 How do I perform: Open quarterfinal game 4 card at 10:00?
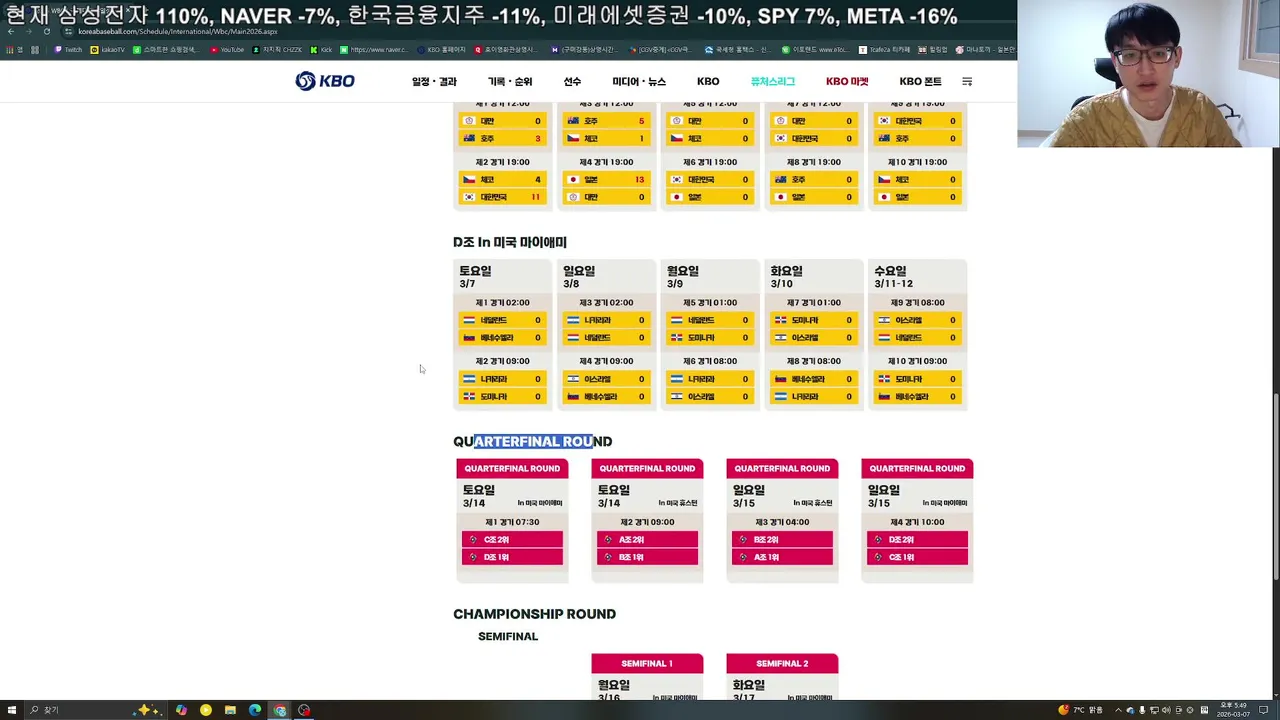click(917, 520)
